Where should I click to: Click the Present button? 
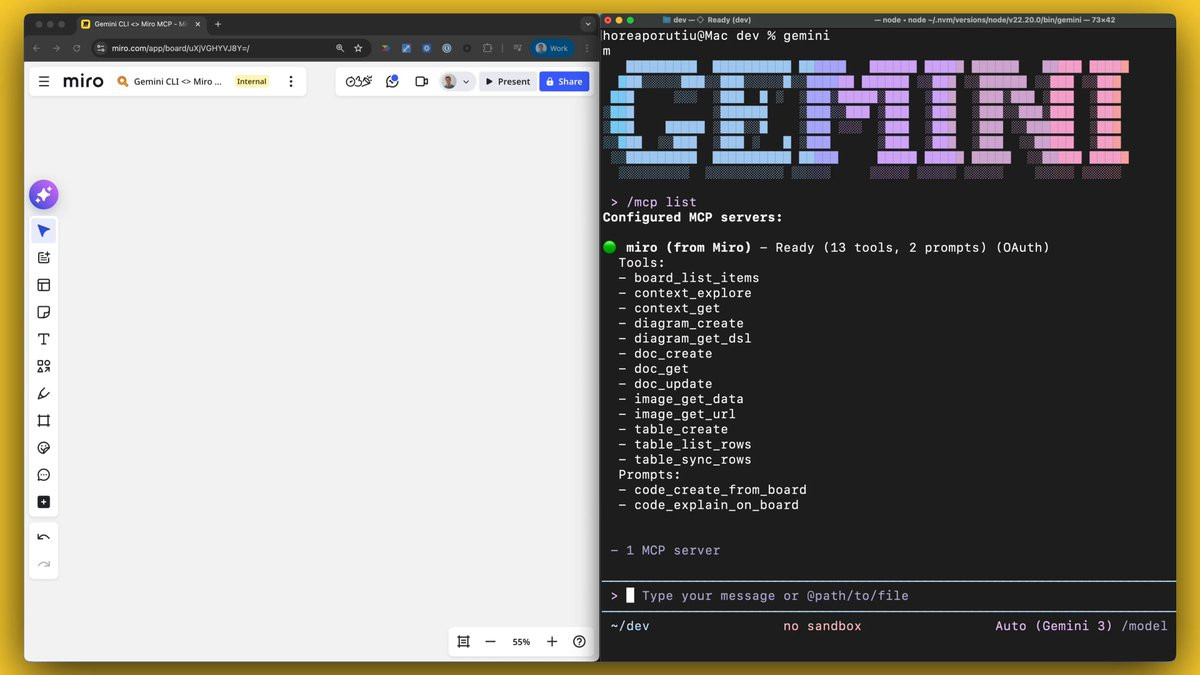tap(507, 81)
